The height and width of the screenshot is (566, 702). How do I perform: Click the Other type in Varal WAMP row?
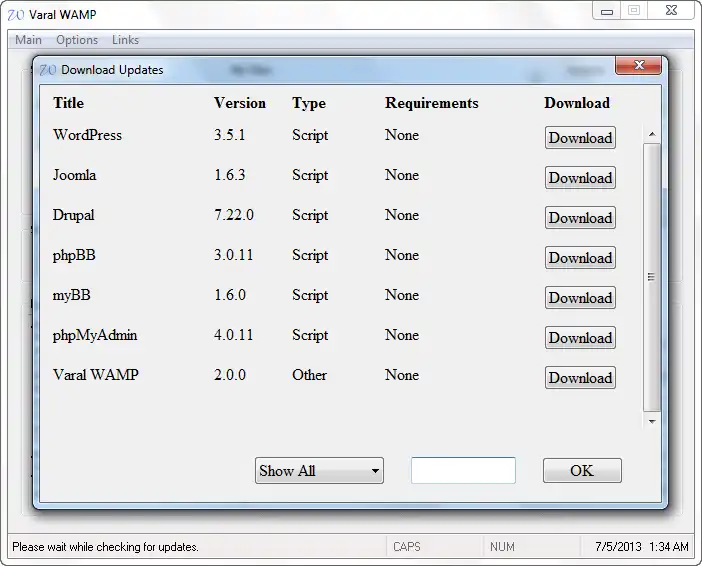click(x=309, y=375)
